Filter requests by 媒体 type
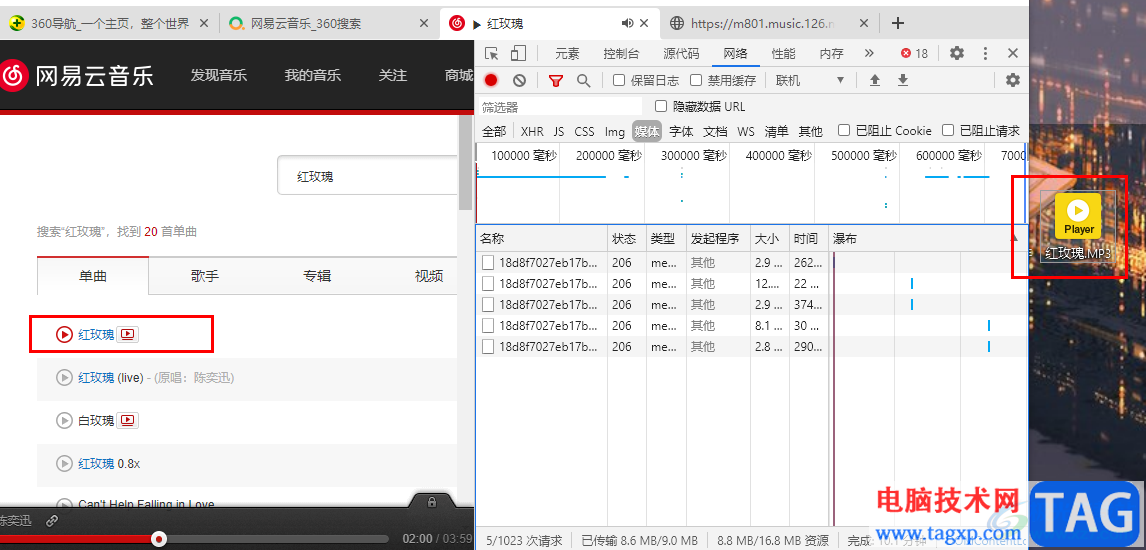 tap(647, 131)
